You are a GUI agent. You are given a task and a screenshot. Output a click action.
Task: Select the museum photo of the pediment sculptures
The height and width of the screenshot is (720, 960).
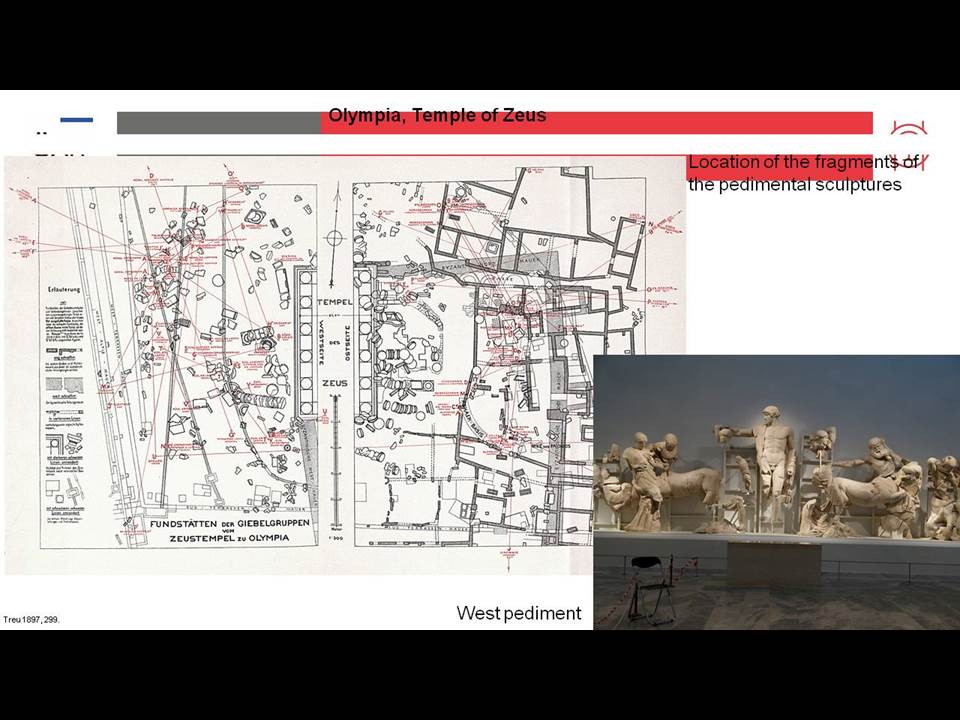(776, 492)
